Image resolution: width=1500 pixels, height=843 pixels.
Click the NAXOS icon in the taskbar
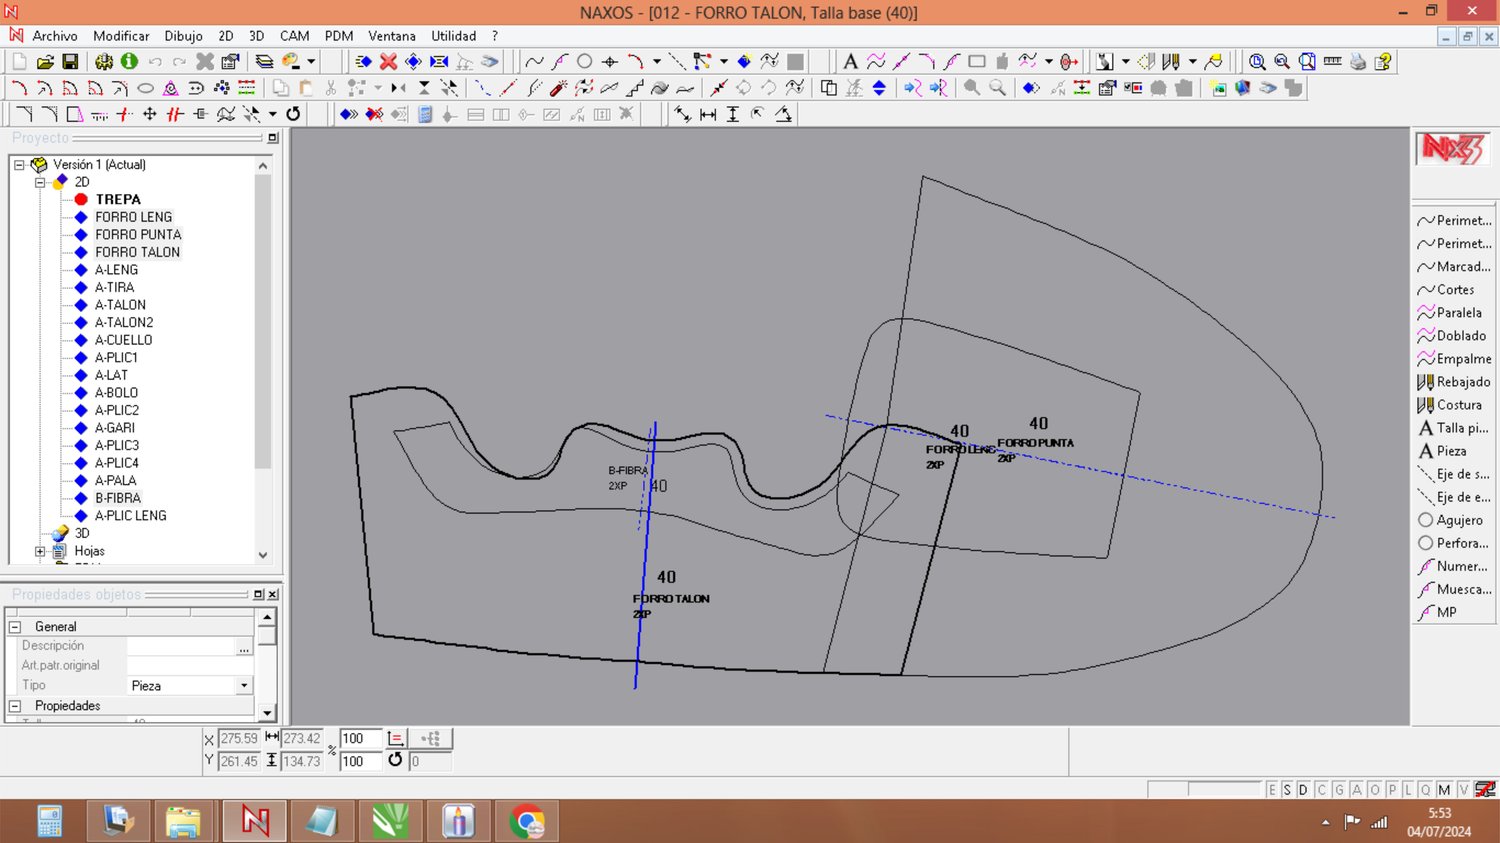click(x=255, y=822)
